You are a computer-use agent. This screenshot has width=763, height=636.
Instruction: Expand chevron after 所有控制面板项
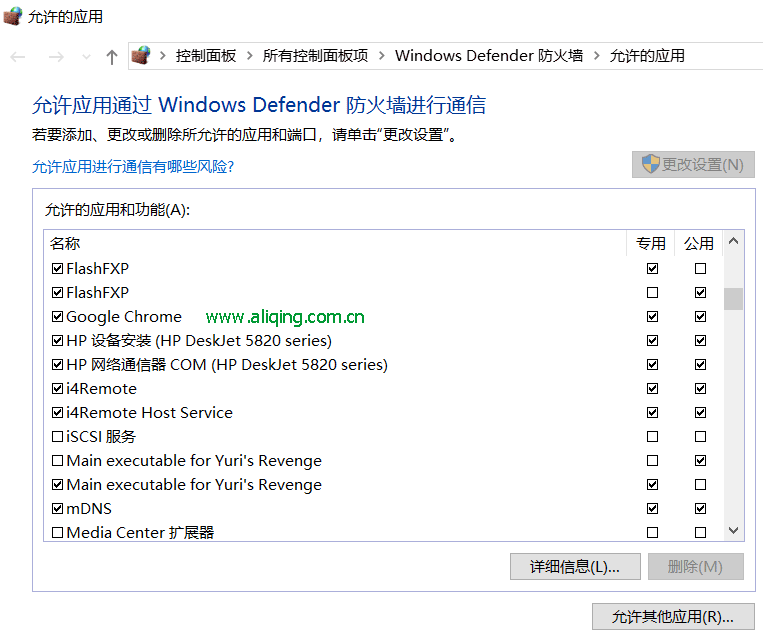[382, 56]
